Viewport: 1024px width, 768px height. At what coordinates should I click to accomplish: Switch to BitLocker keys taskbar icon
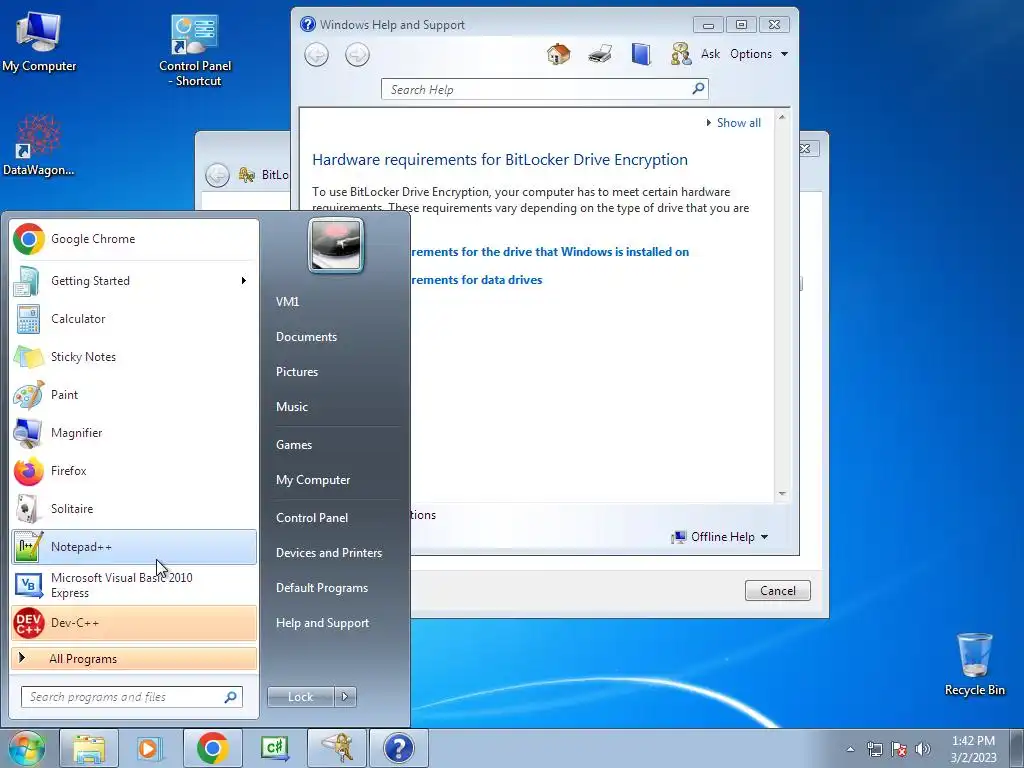(x=338, y=748)
